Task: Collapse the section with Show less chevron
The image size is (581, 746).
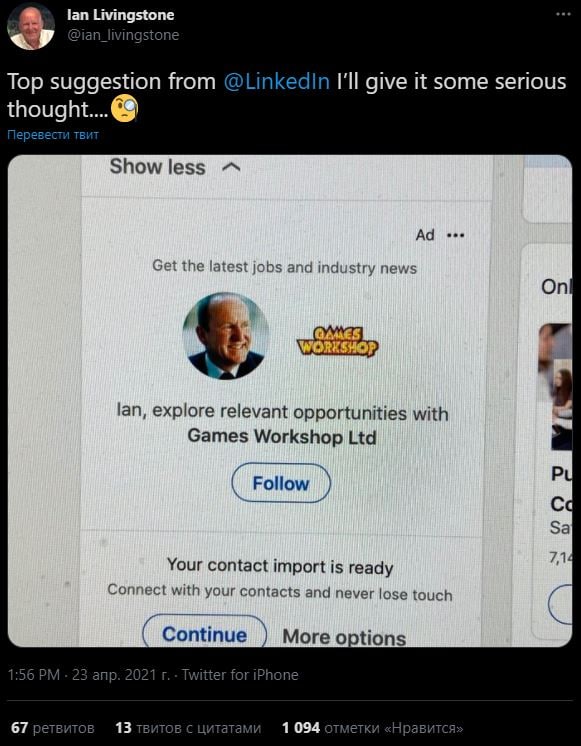Action: click(231, 167)
